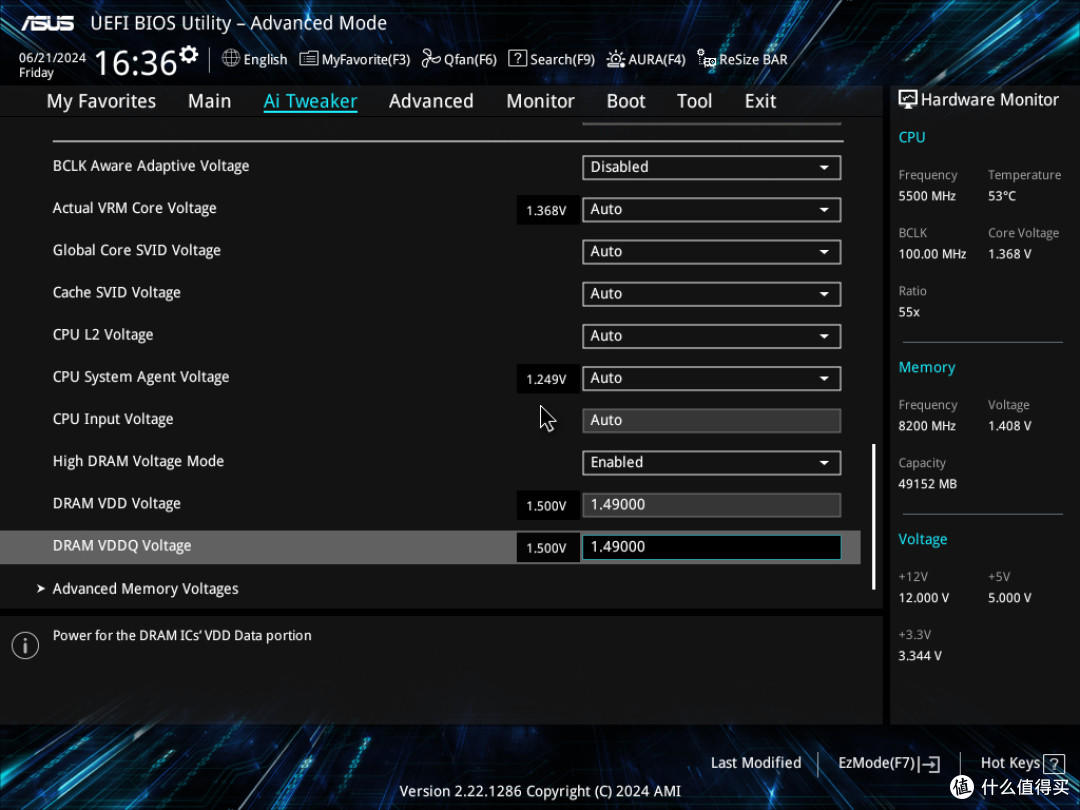
Task: Open Qfan(F6) fan control icon
Action: (x=431, y=59)
